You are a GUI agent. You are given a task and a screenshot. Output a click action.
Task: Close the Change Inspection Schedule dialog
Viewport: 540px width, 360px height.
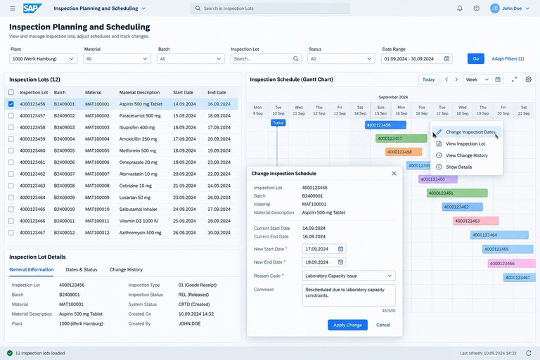[394, 173]
